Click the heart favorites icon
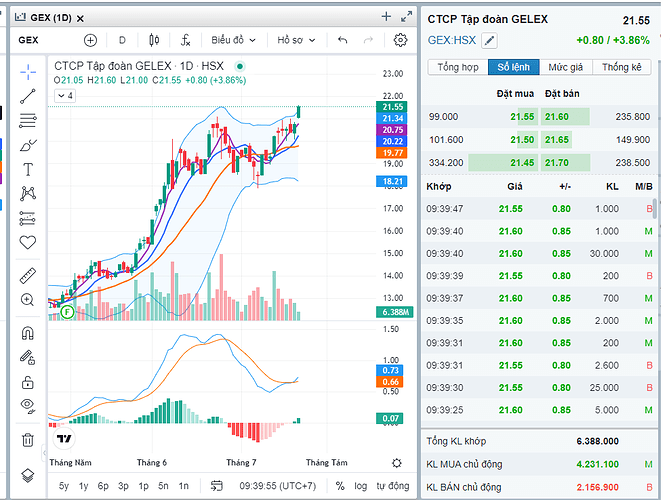Screen dimensions: 670x500 (28, 242)
